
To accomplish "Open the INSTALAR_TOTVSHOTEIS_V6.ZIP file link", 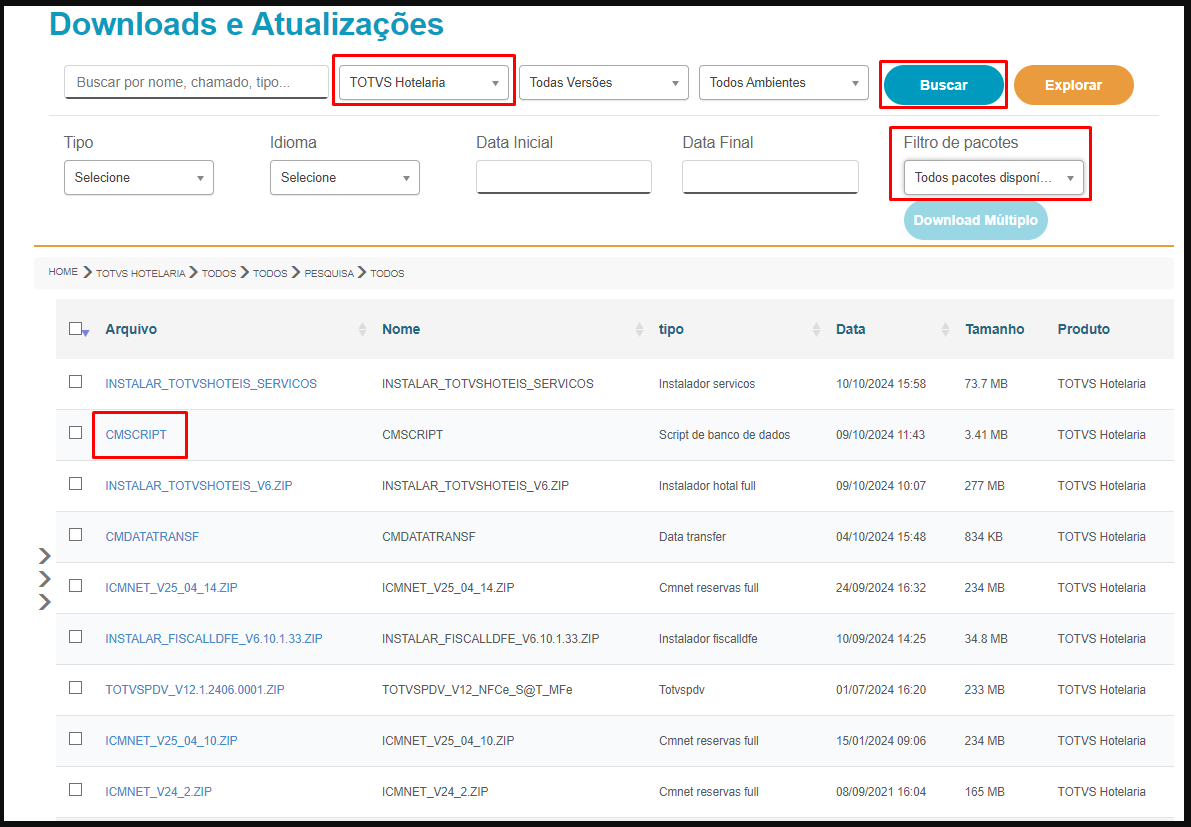I will (199, 485).
